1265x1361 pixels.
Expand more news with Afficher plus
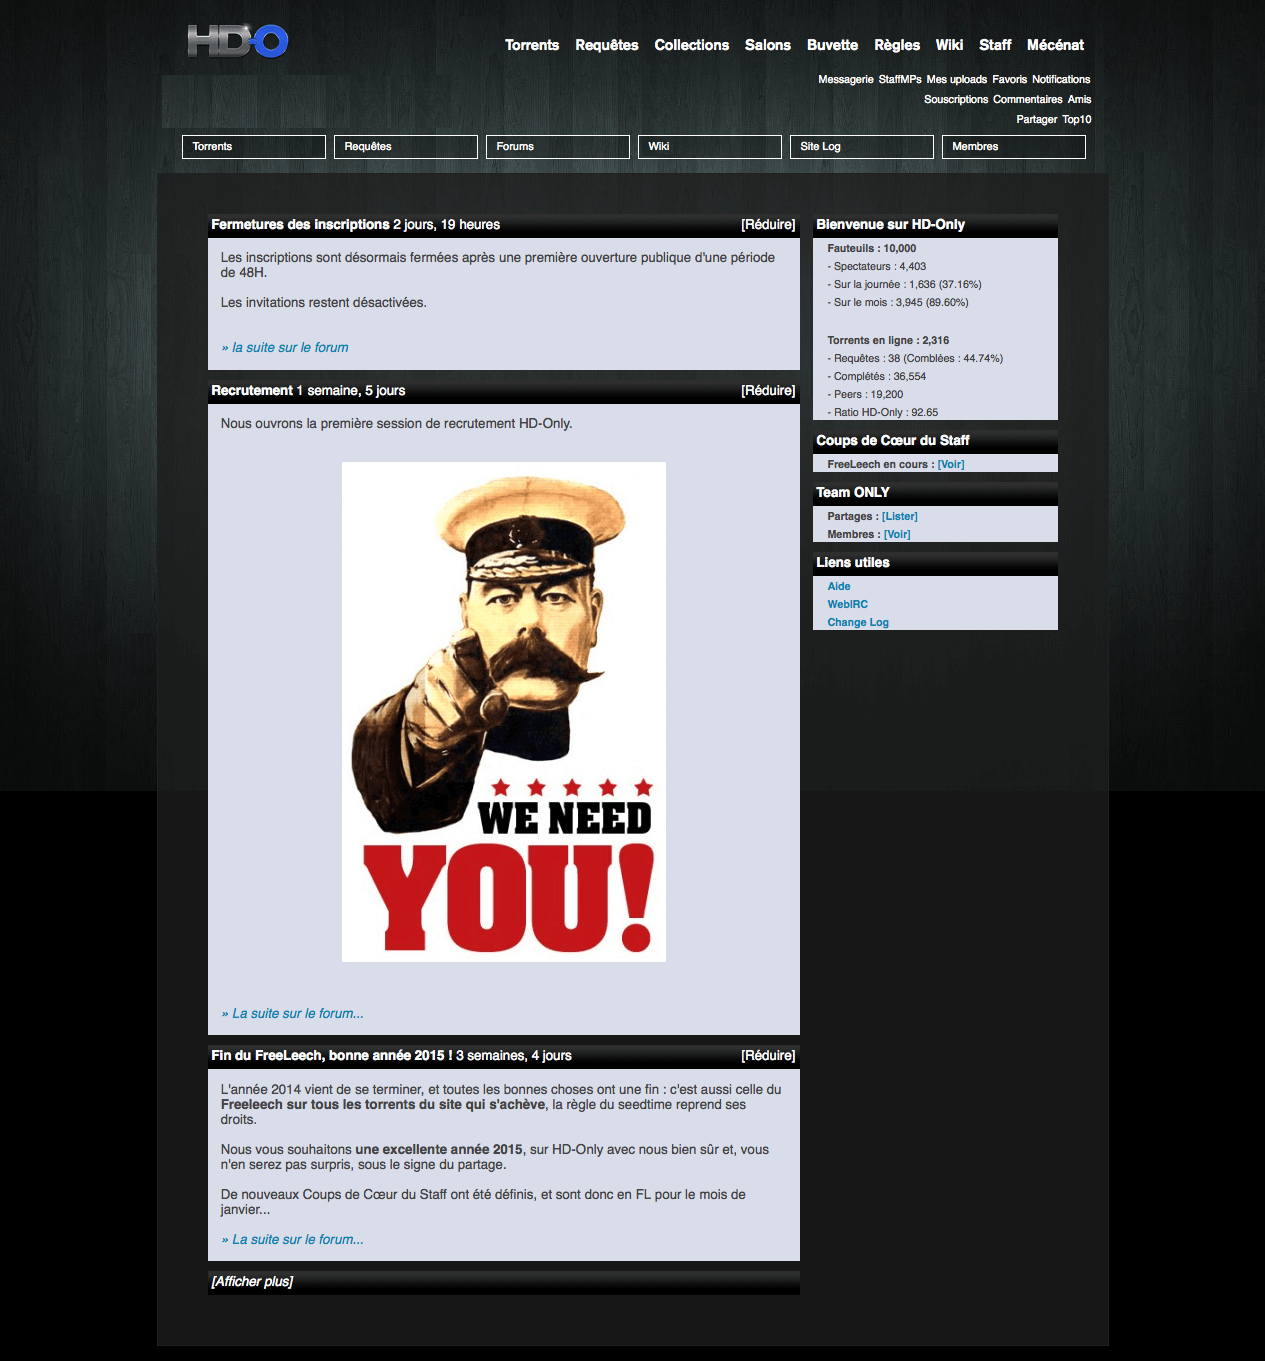[252, 1282]
